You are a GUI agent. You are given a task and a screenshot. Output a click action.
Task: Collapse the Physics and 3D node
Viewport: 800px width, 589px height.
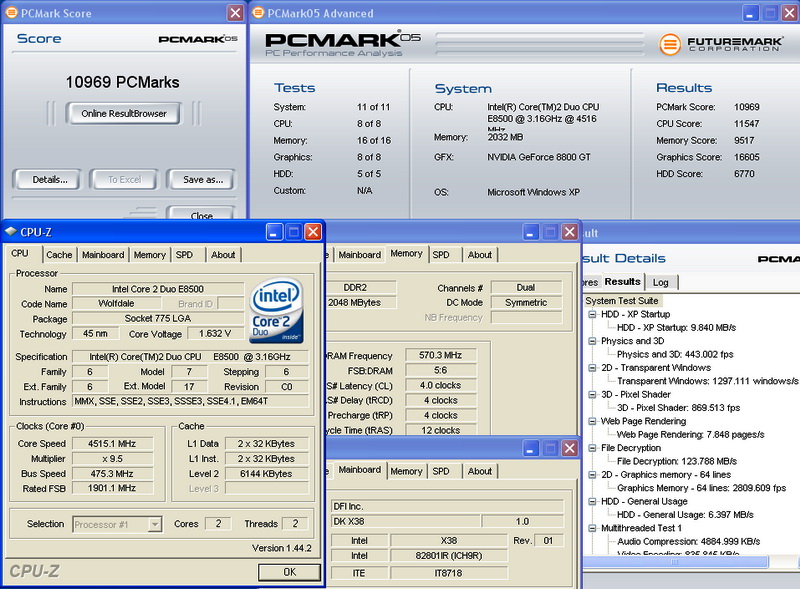(592, 341)
